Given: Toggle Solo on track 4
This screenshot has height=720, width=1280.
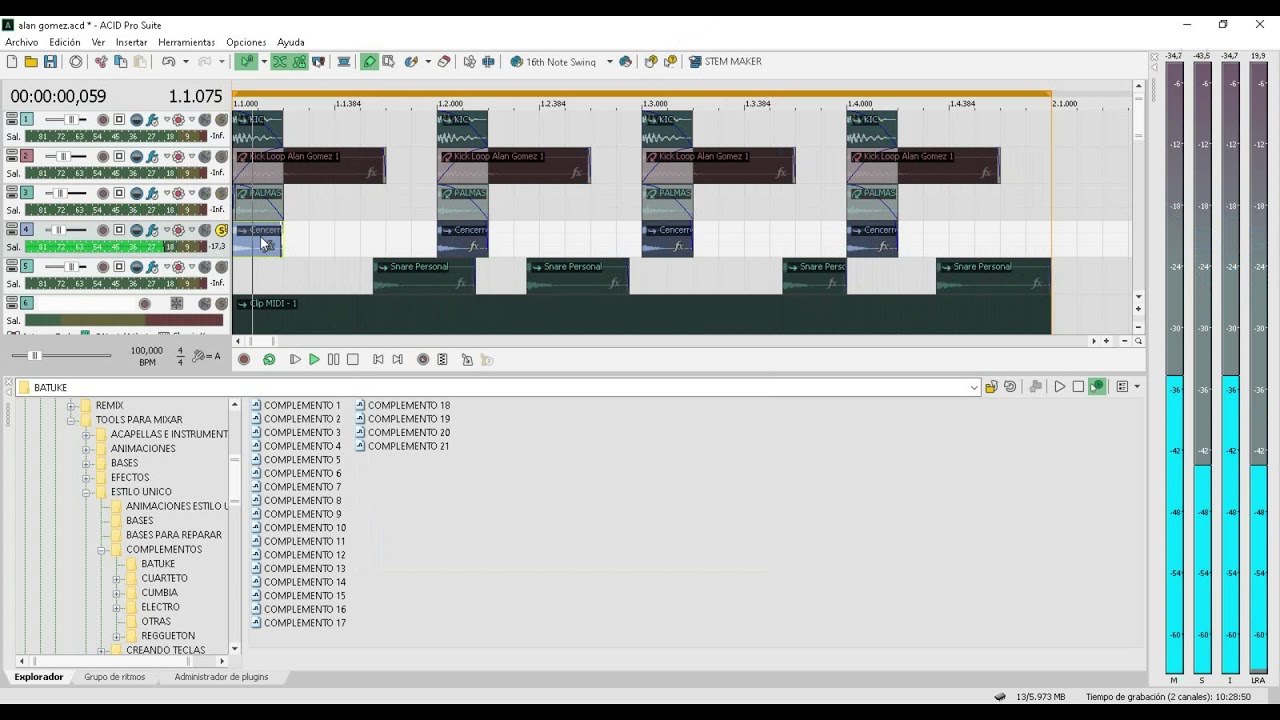Looking at the screenshot, I should pyautogui.click(x=222, y=230).
